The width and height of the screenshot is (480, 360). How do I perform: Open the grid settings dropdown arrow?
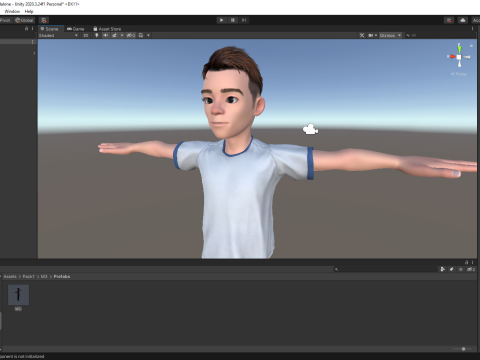[148, 35]
